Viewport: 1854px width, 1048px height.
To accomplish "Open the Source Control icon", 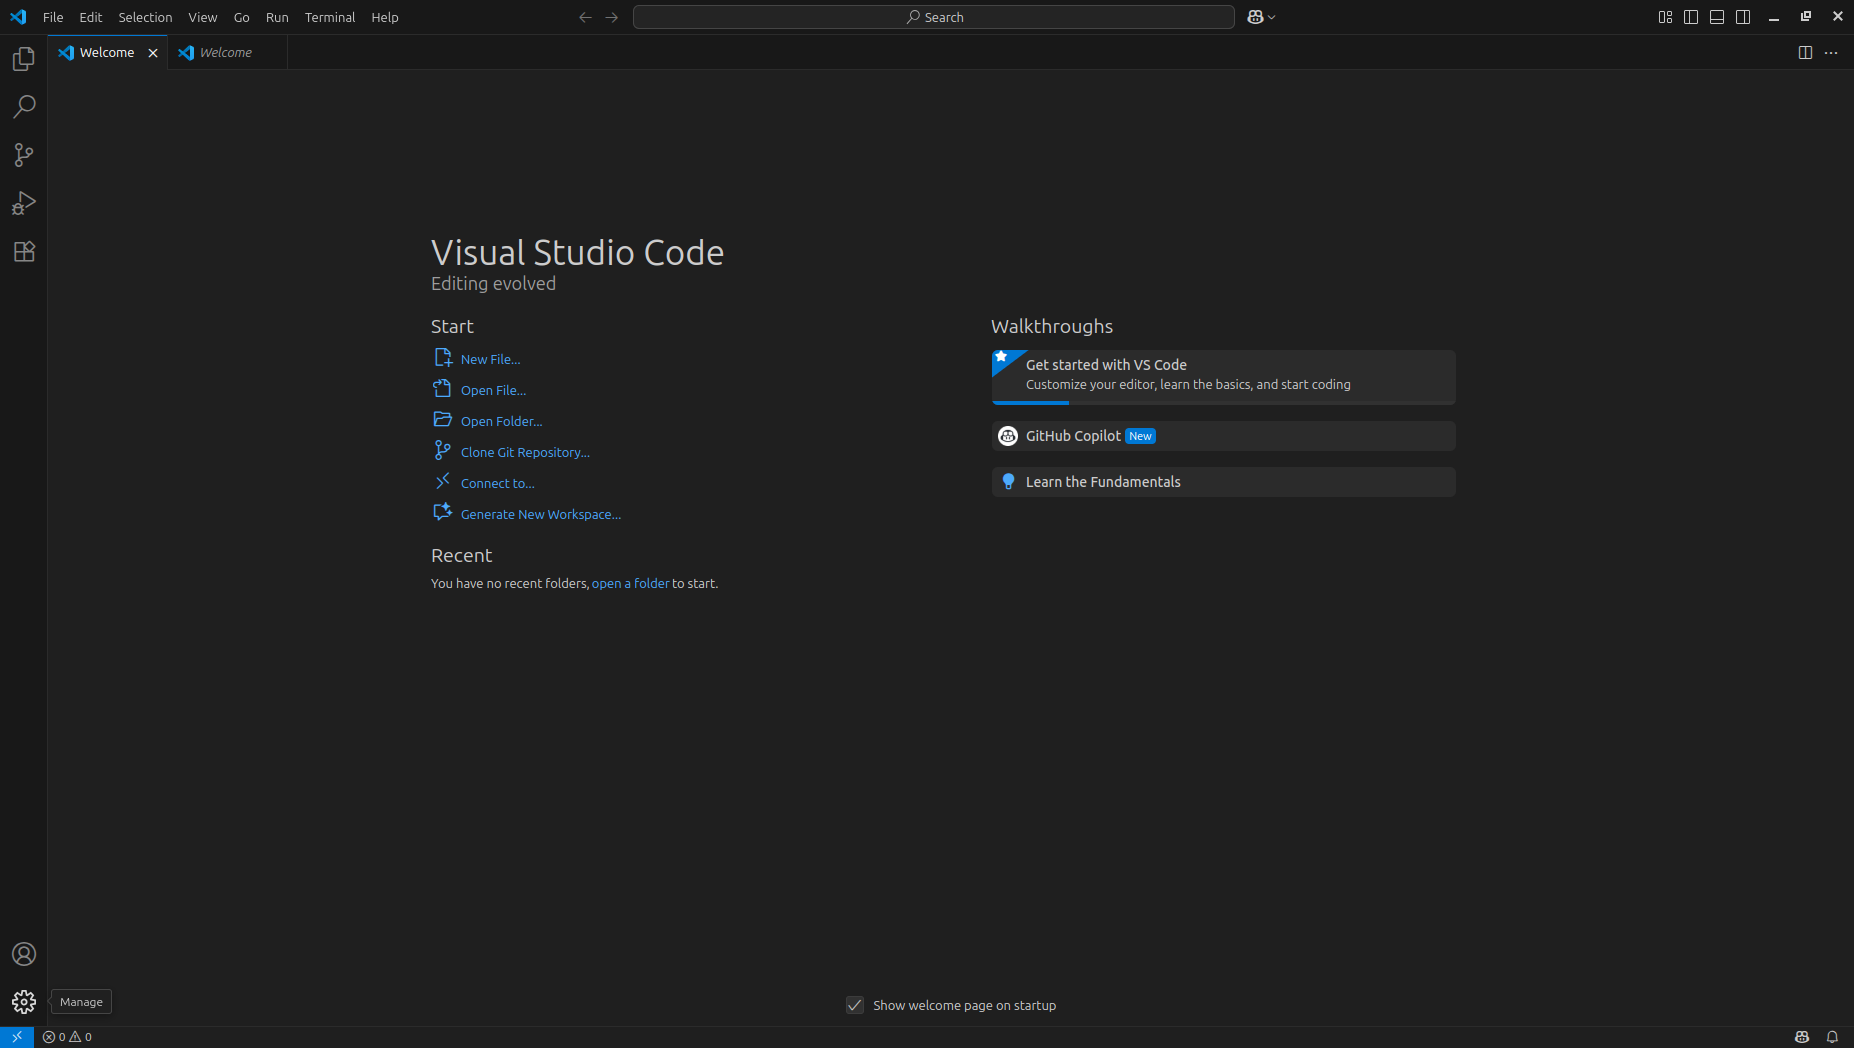I will coord(23,154).
